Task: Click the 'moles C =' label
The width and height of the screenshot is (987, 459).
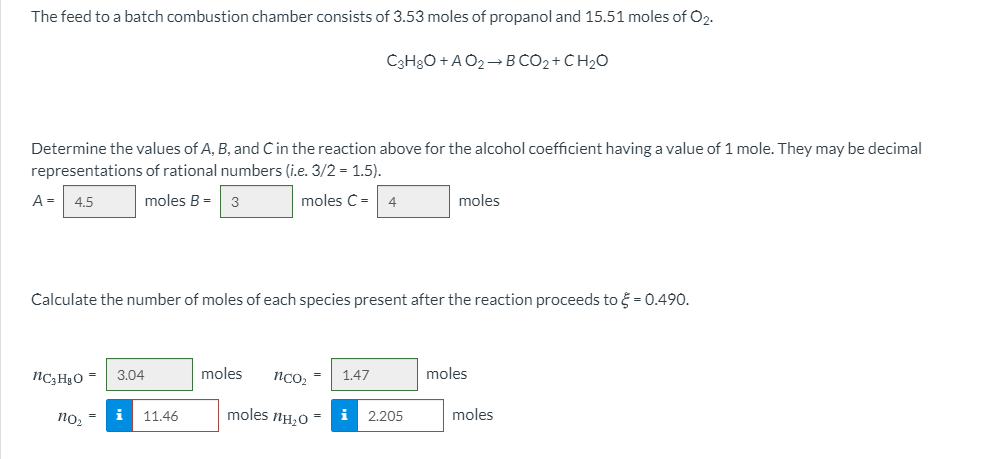Action: click(335, 201)
